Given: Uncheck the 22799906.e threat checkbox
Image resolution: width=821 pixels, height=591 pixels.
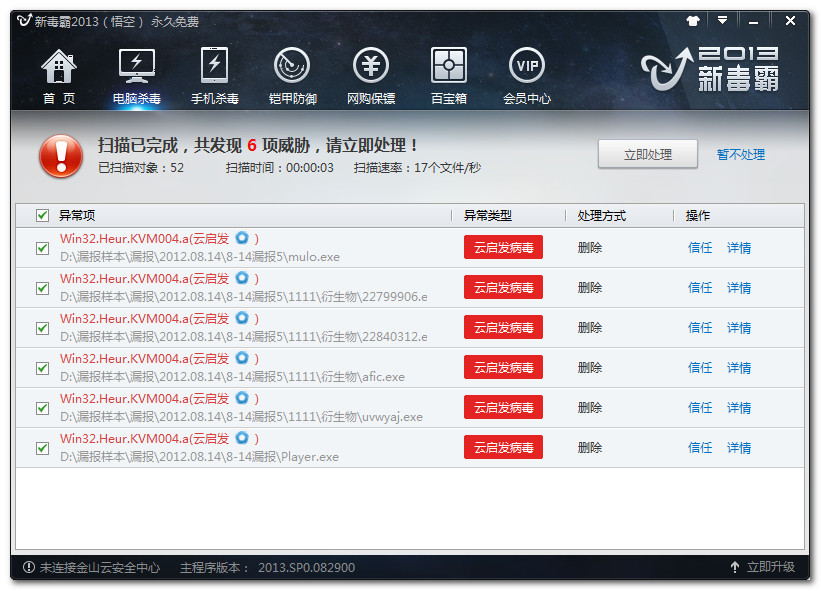Looking at the screenshot, I should point(42,288).
